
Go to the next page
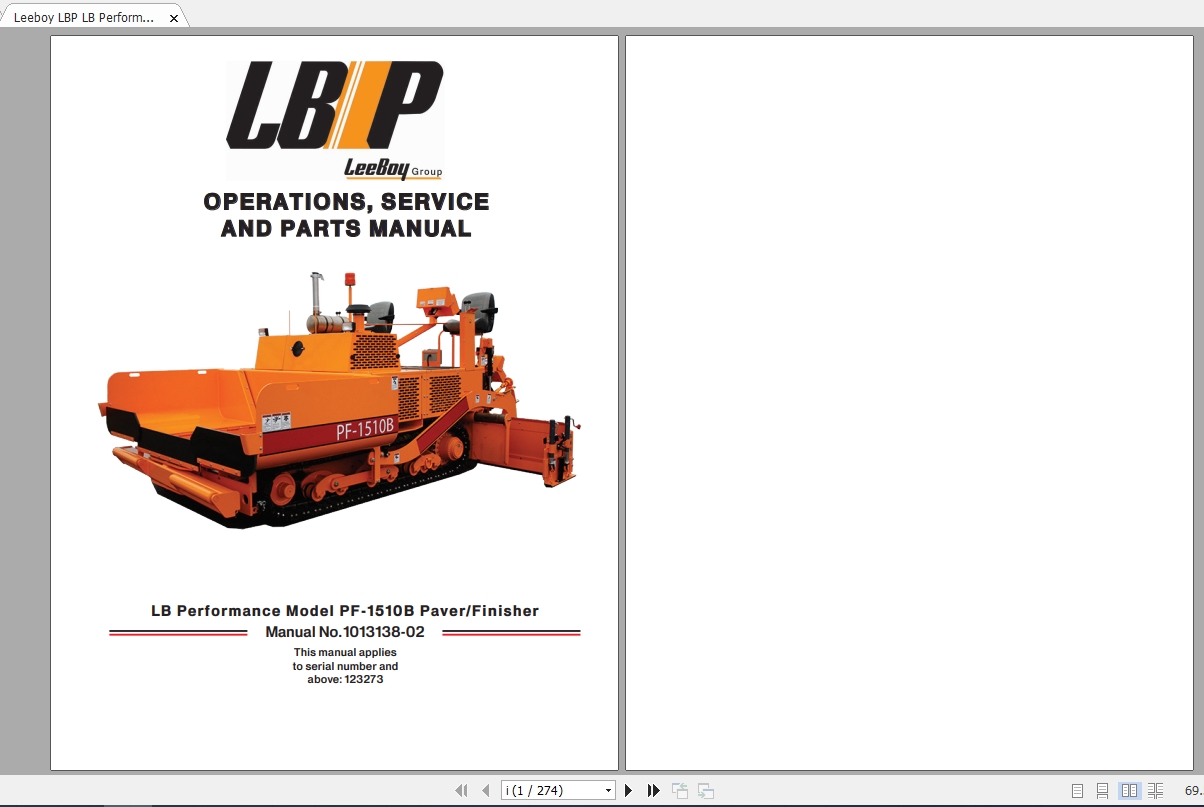coord(628,790)
